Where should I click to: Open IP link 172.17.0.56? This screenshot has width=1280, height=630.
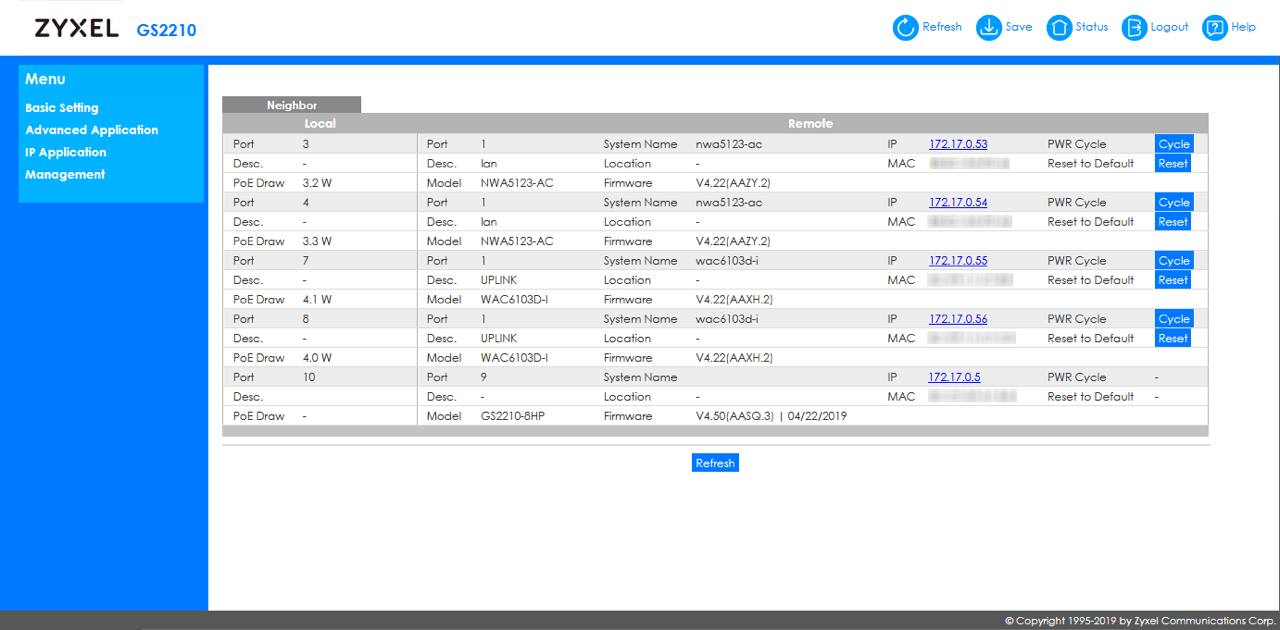coord(958,319)
